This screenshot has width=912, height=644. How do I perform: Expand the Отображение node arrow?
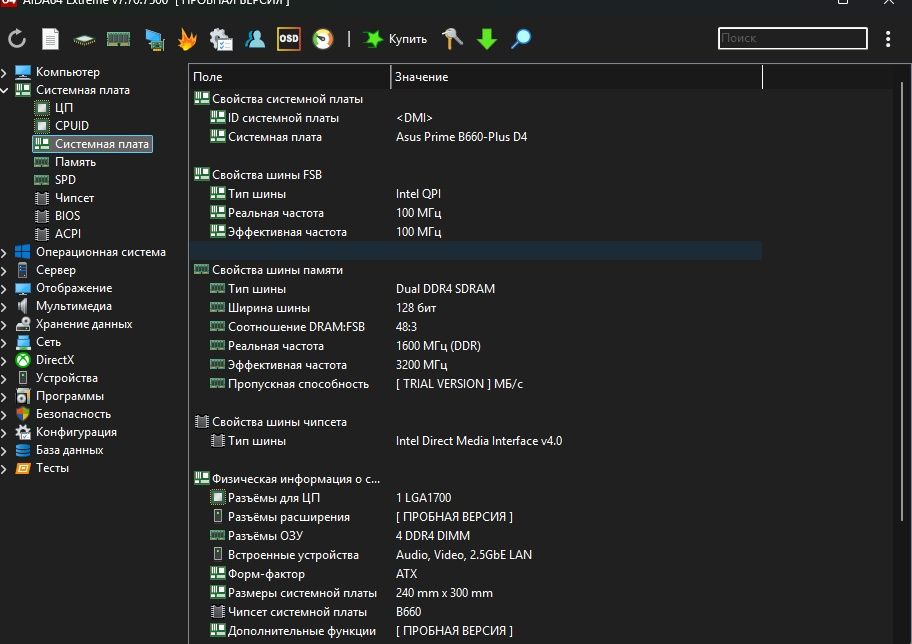4,289
